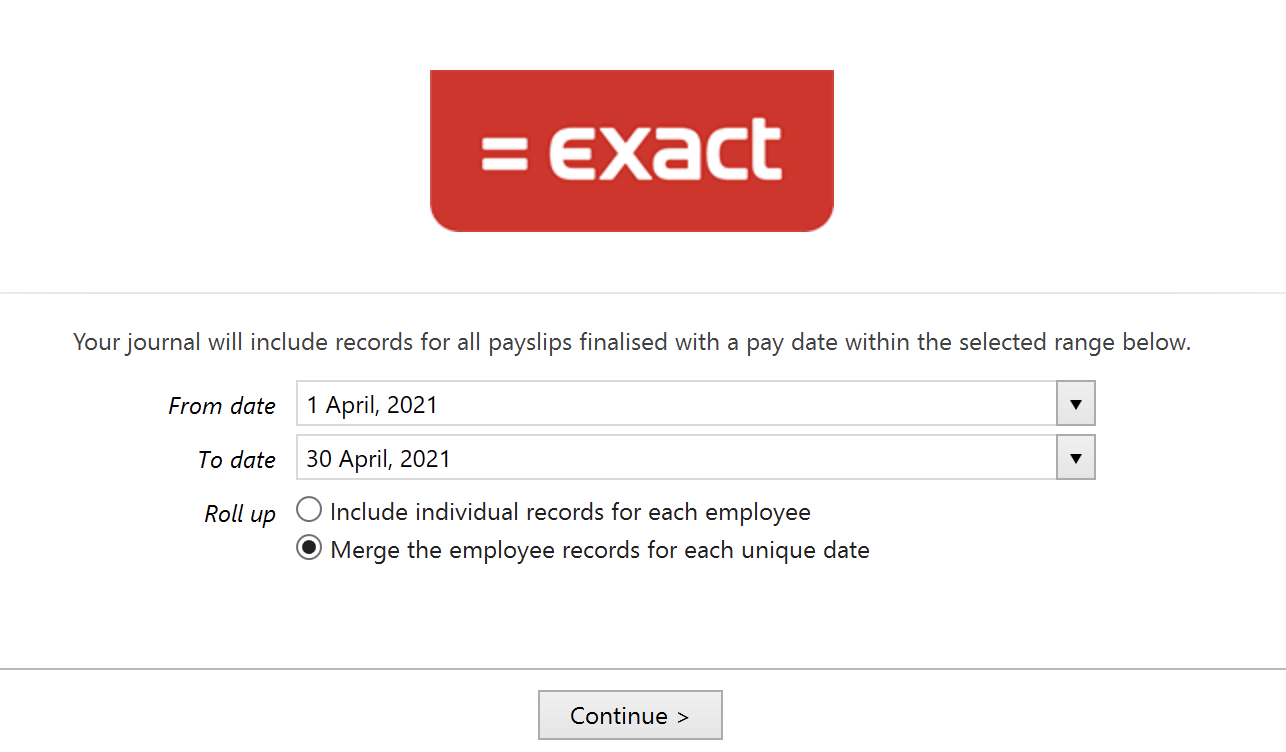Select Merge the employee records radio button

point(309,548)
